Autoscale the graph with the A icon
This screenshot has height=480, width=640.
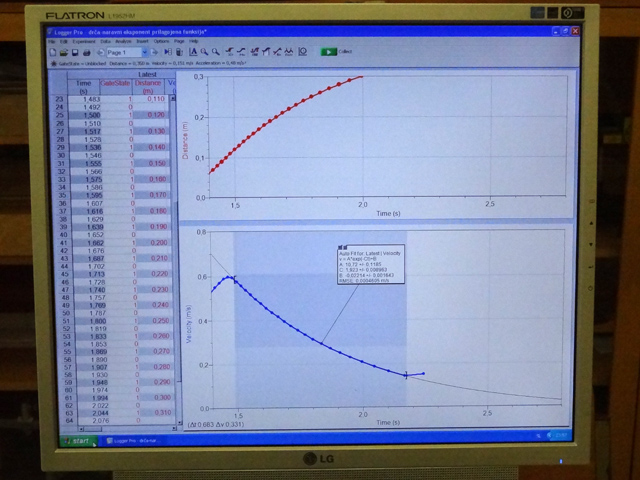(193, 51)
